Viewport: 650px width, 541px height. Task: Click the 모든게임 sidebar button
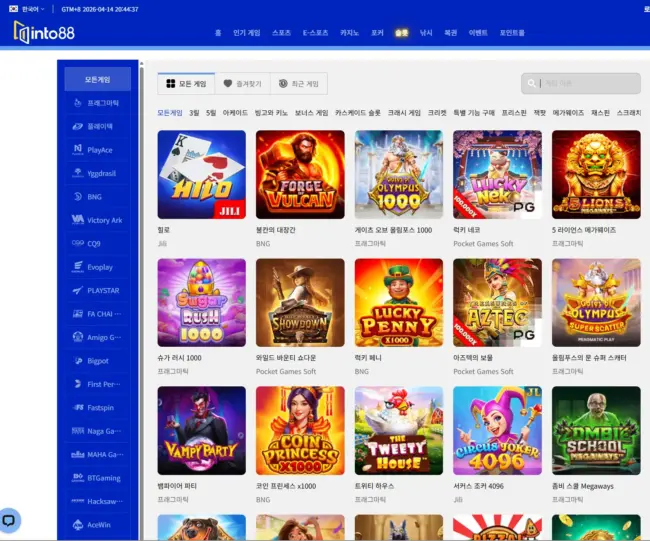pyautogui.click(x=97, y=79)
